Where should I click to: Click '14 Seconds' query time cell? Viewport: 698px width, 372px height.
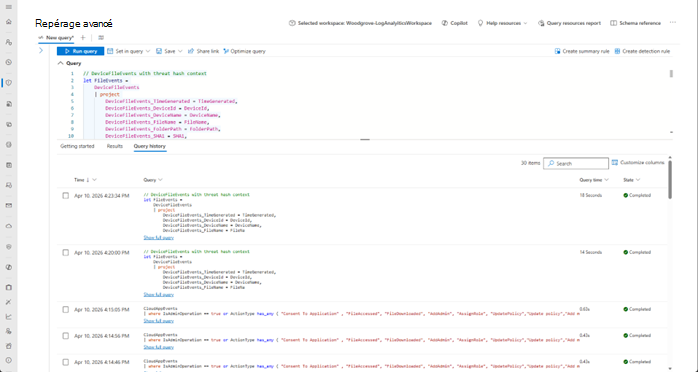click(x=591, y=252)
